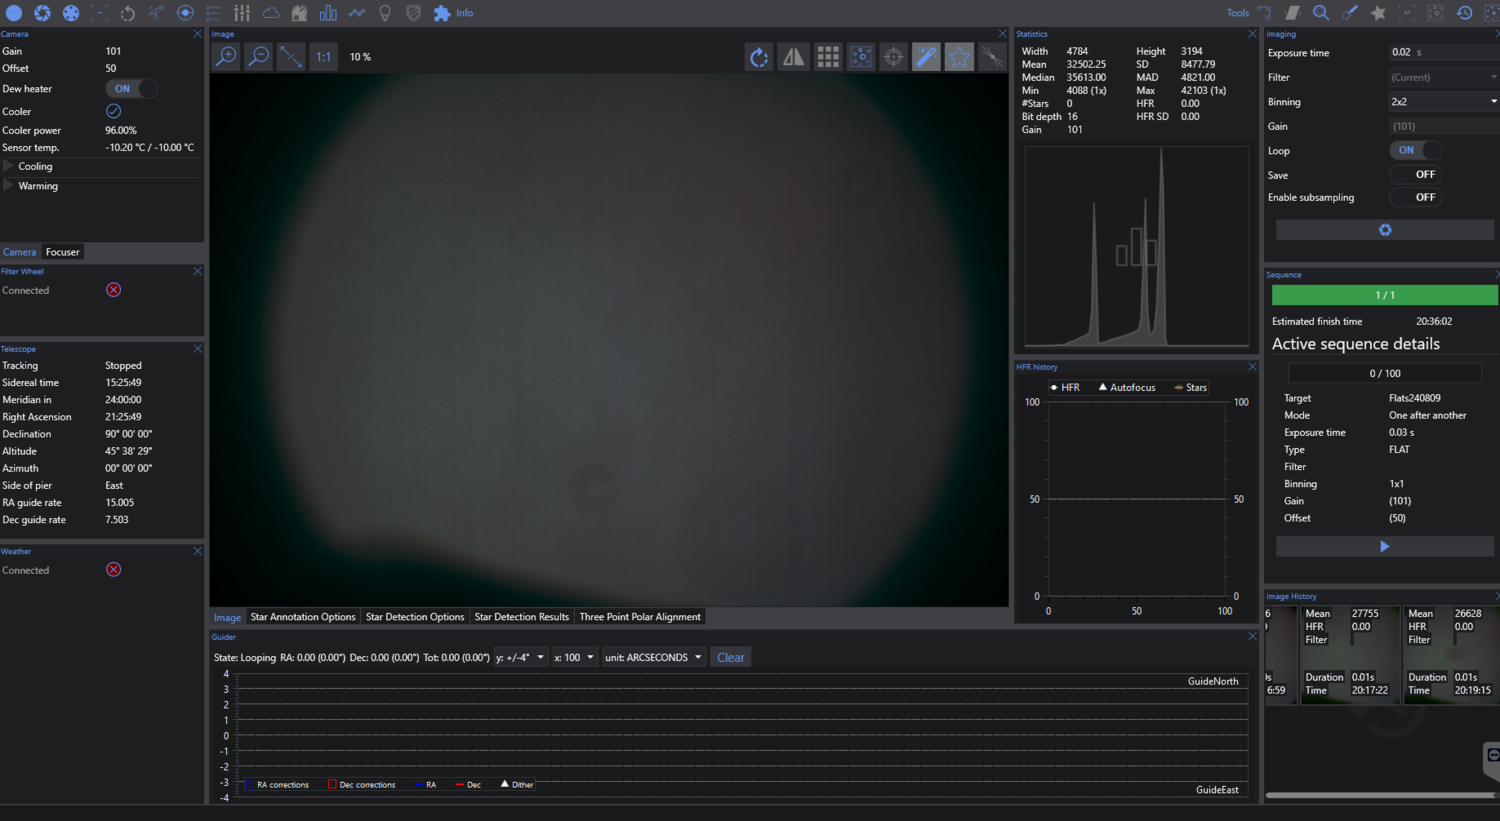The height and width of the screenshot is (821, 1500).
Task: Open Plate Solving magnifier icon in Tools
Action: pos(1320,13)
